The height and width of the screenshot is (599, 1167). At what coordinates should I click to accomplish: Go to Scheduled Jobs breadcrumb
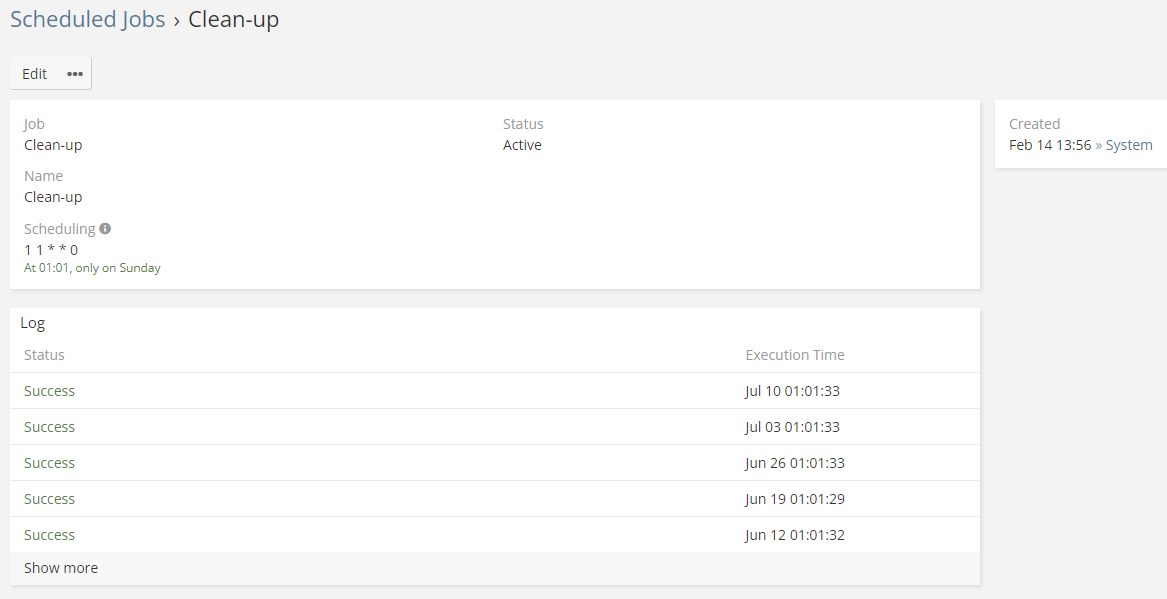(x=88, y=19)
